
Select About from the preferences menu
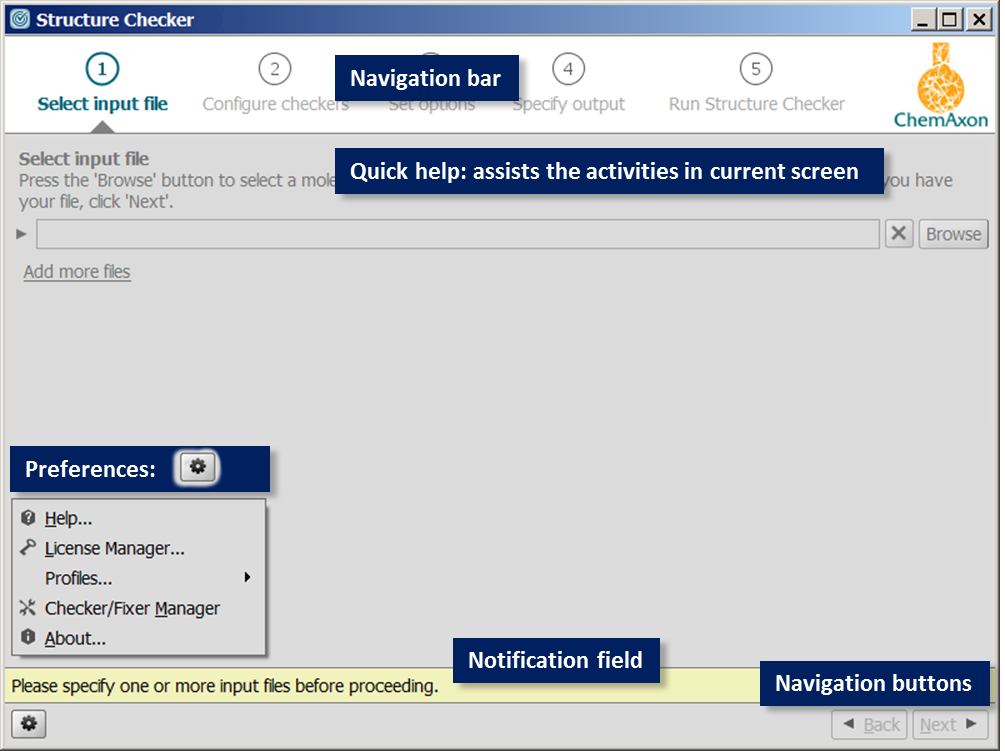point(75,638)
